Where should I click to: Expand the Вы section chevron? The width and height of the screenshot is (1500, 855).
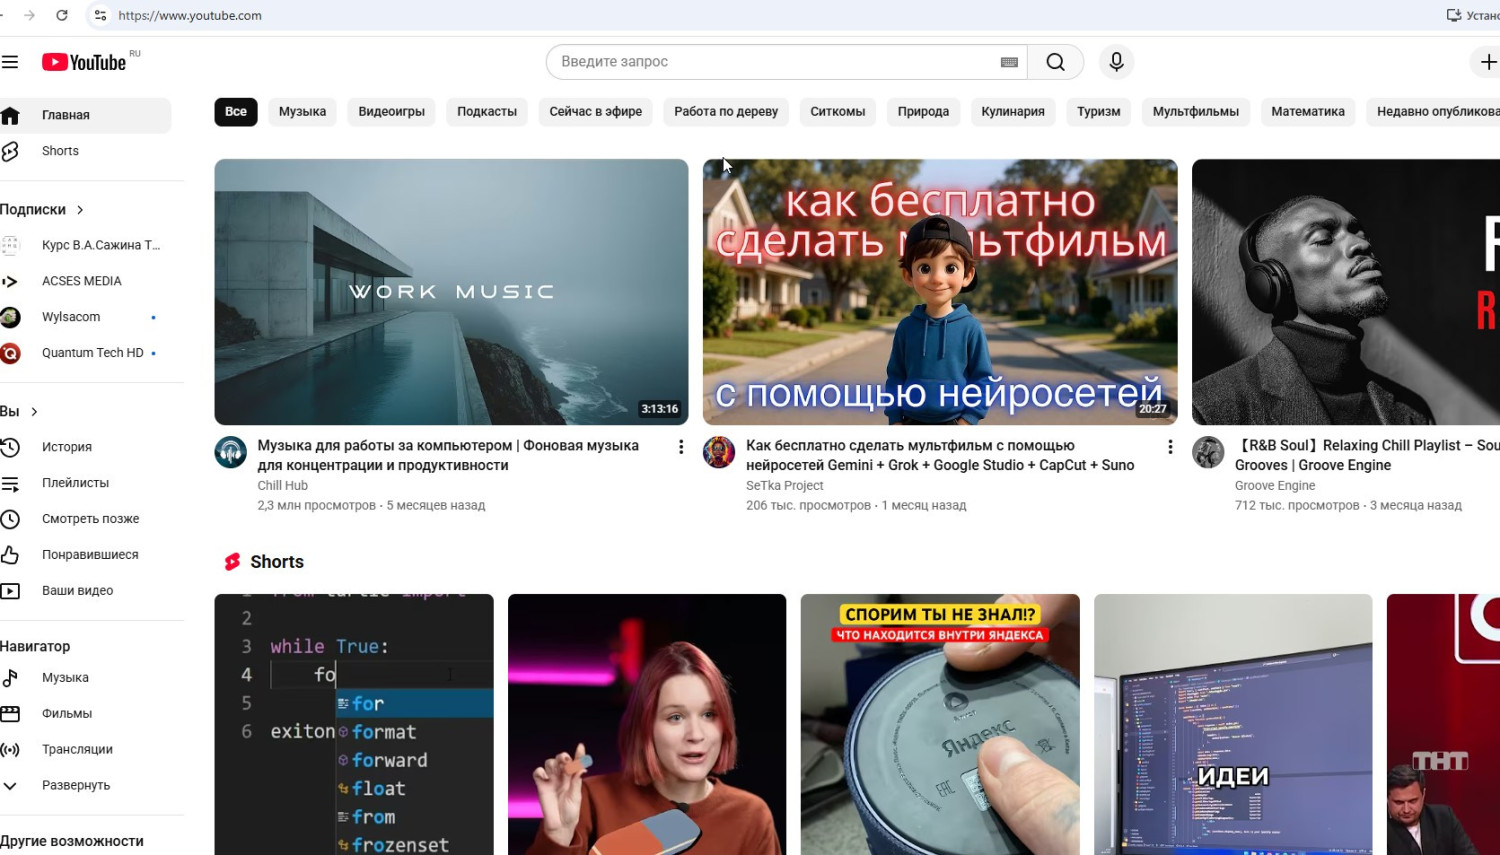34,412
